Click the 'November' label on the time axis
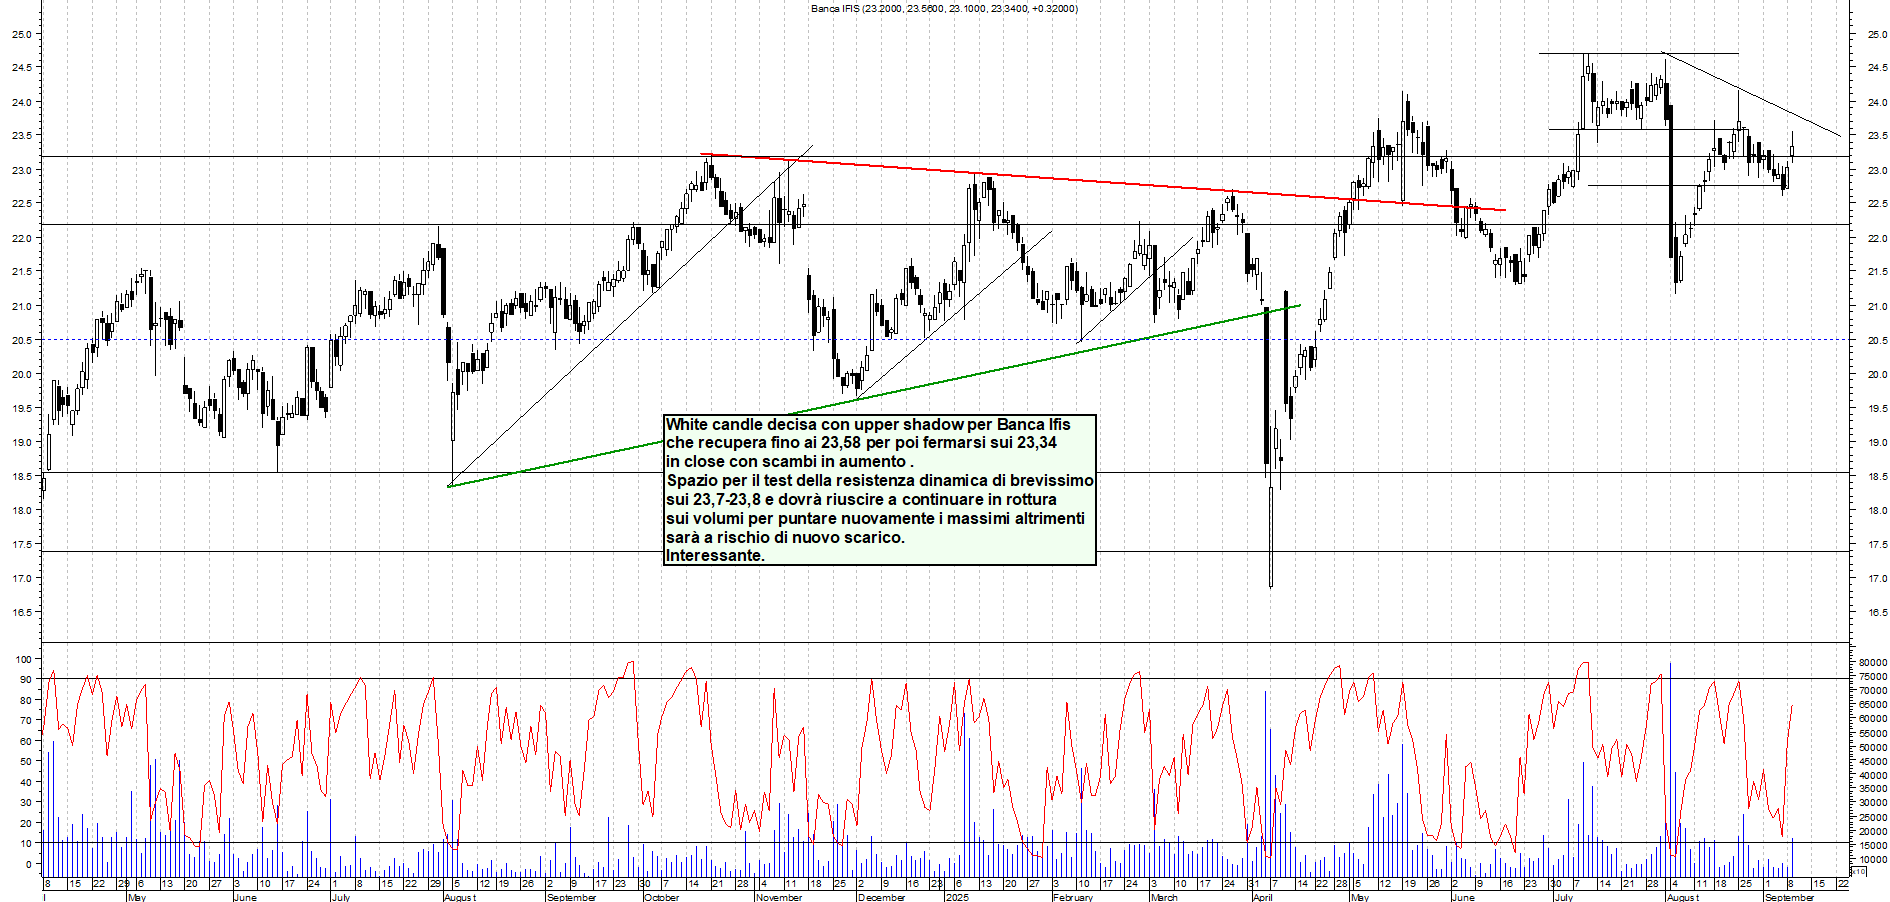Viewport: 1890px width, 902px height. 779,897
